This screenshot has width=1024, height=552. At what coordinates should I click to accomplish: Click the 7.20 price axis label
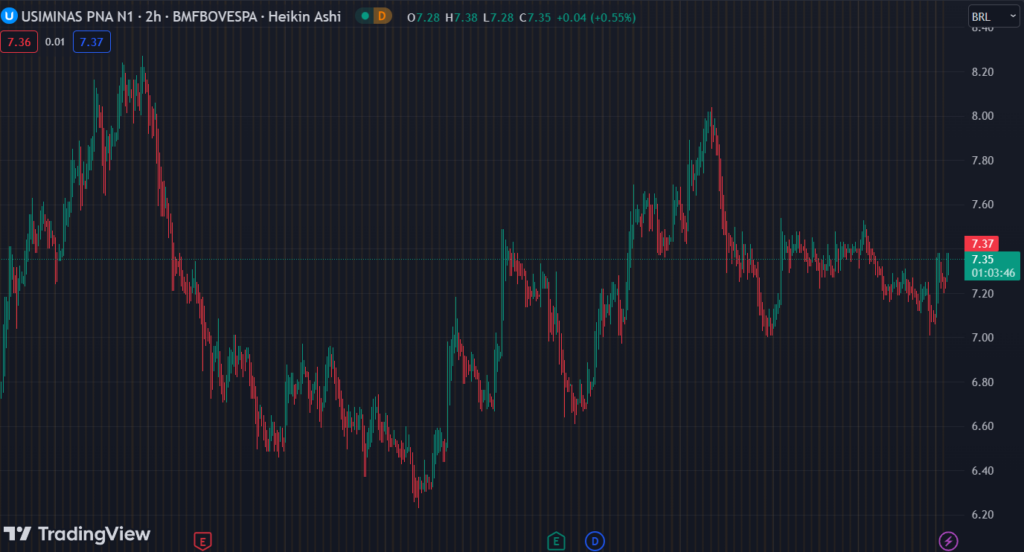(x=982, y=293)
